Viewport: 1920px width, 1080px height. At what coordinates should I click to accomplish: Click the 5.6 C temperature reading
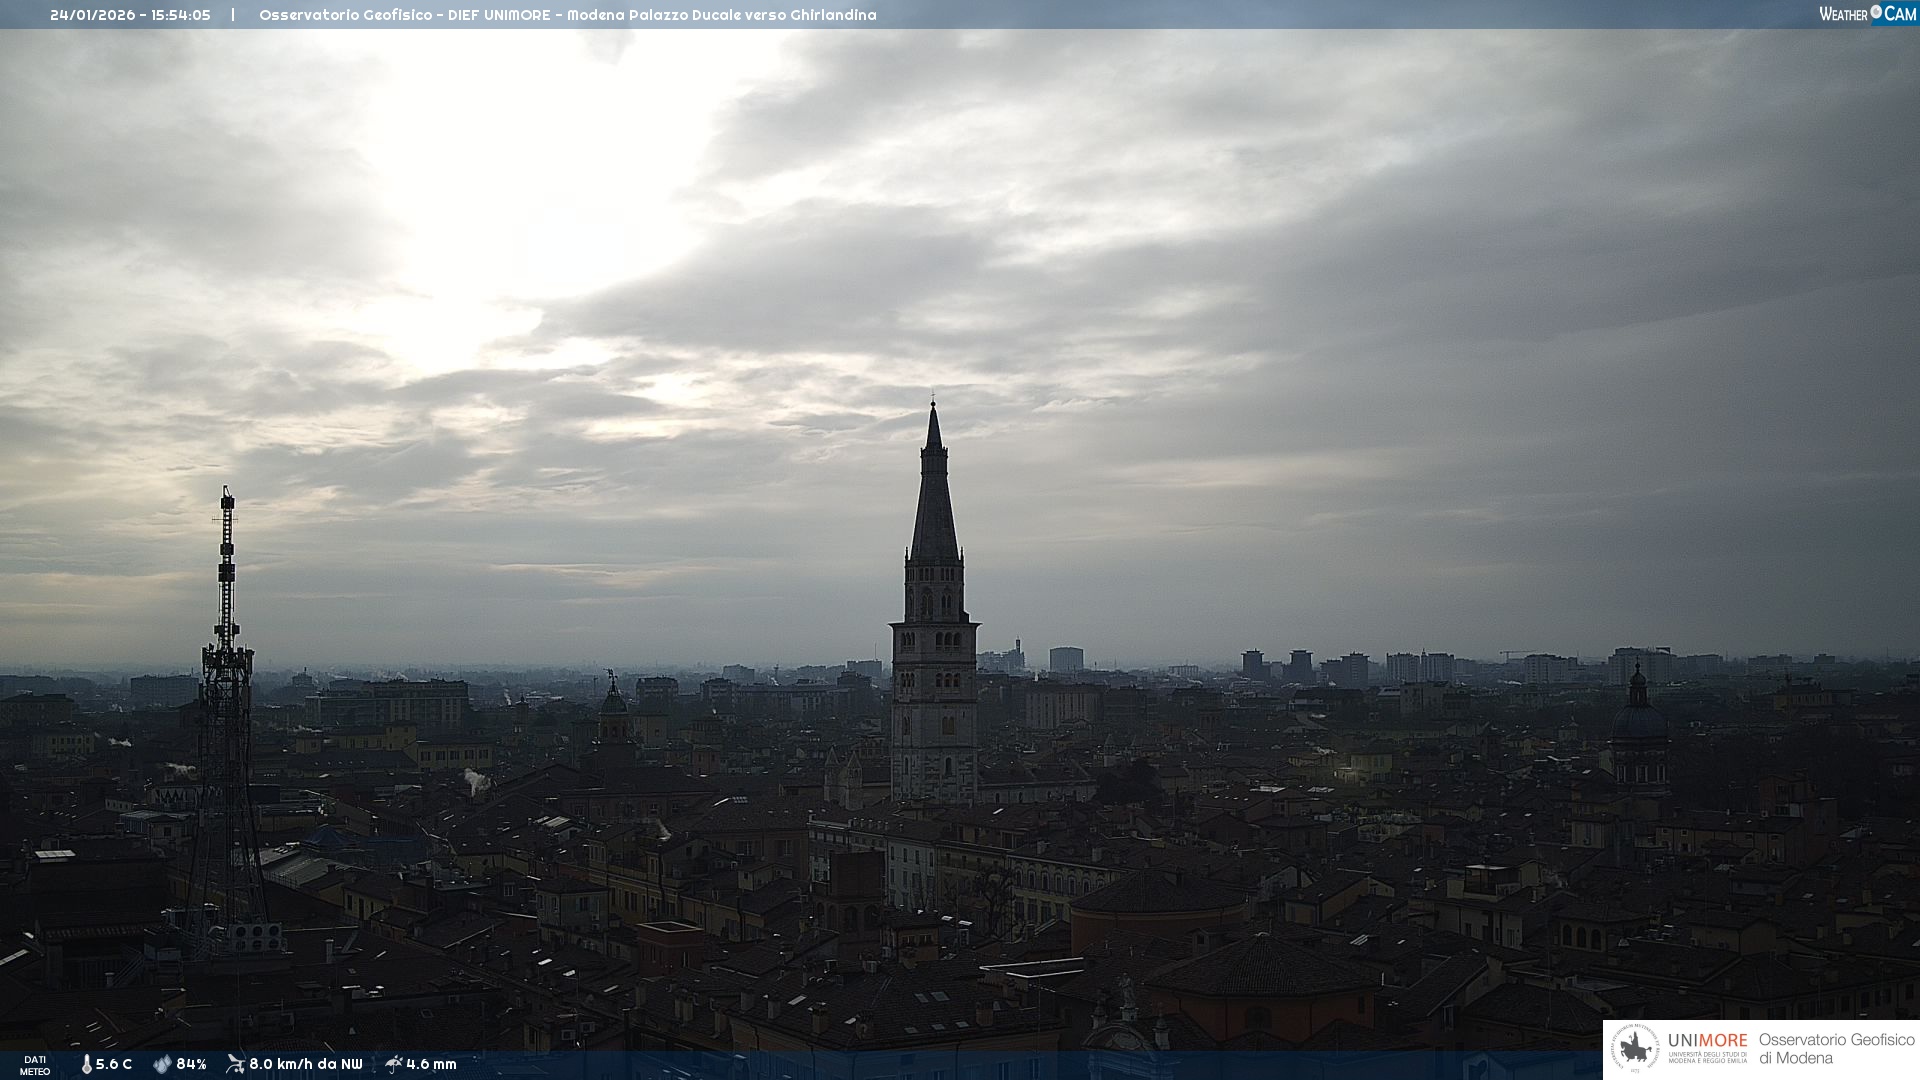point(113,1064)
